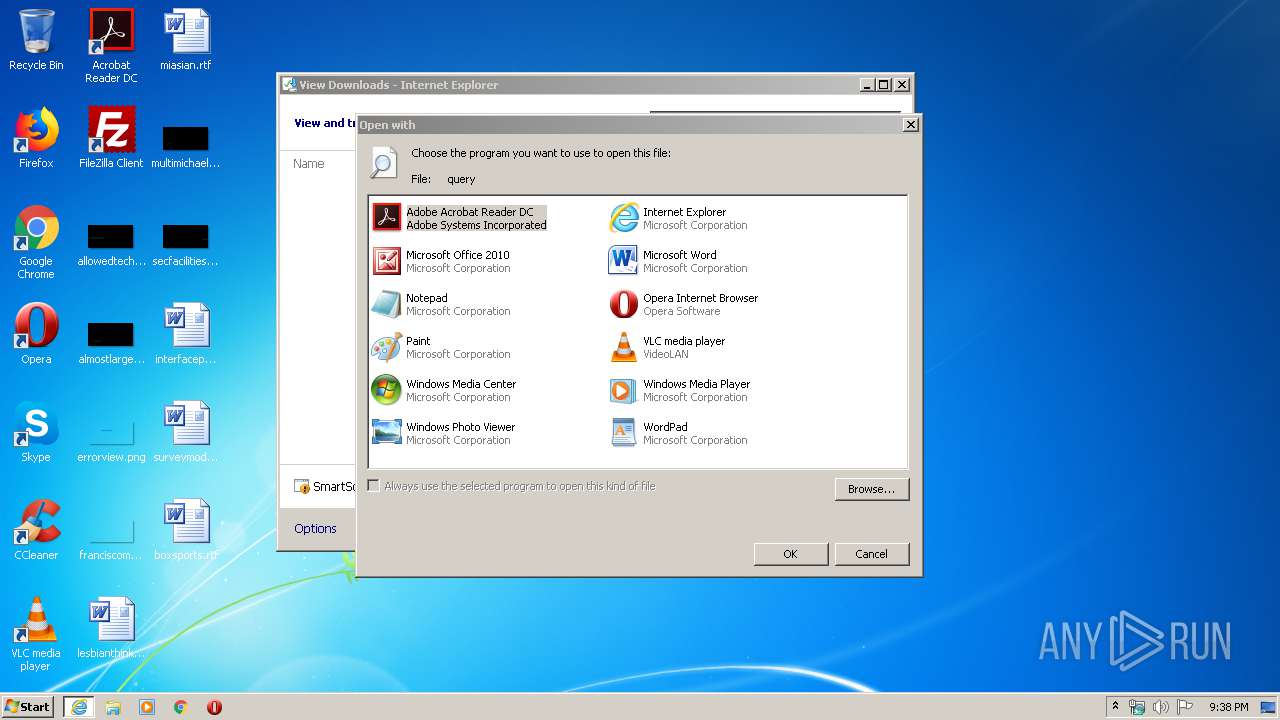Click the Name column header in View Downloads
This screenshot has width=1280, height=720.
(x=309, y=163)
